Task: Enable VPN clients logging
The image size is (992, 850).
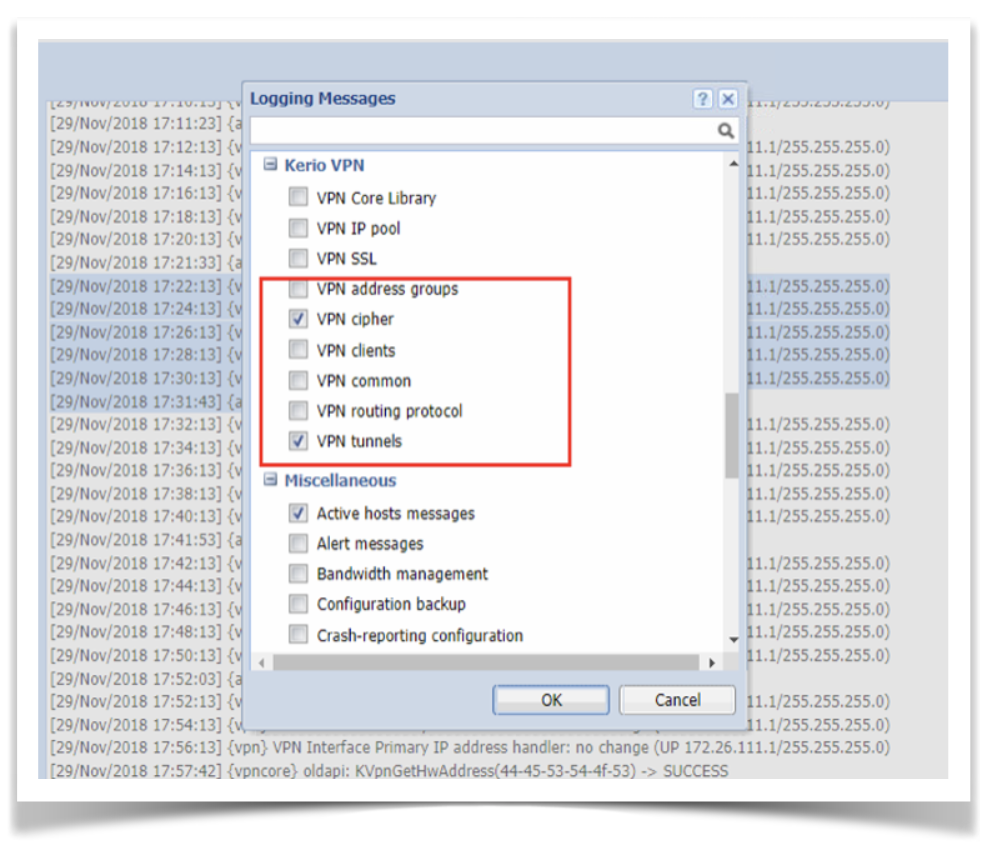Action: [x=298, y=349]
